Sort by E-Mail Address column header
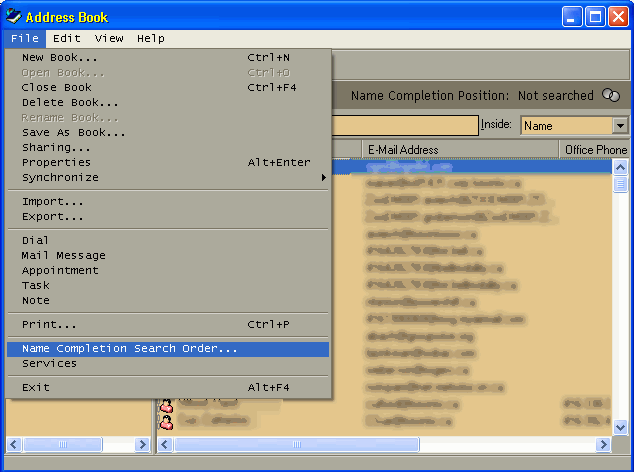The image size is (634, 472). (460, 150)
